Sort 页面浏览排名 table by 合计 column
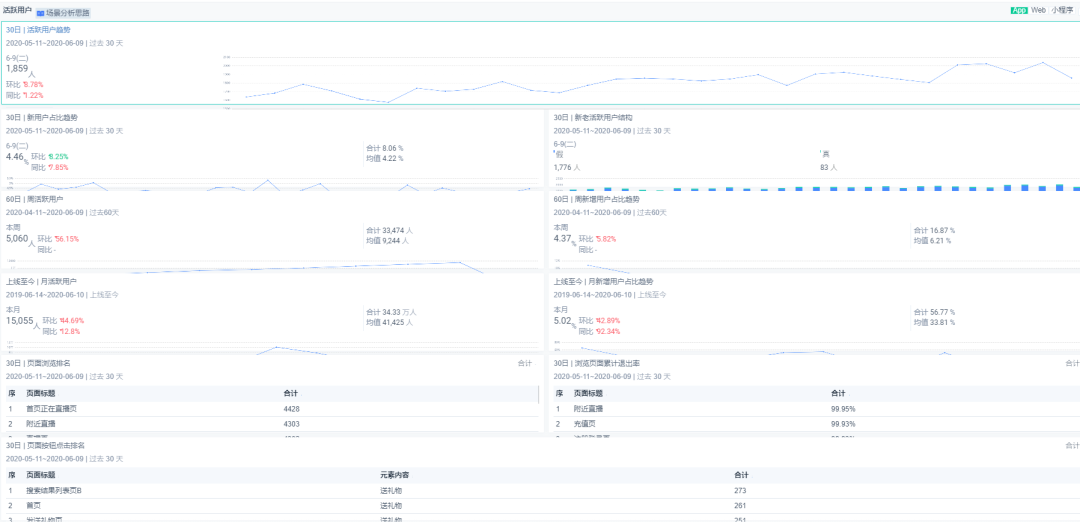 click(x=291, y=393)
